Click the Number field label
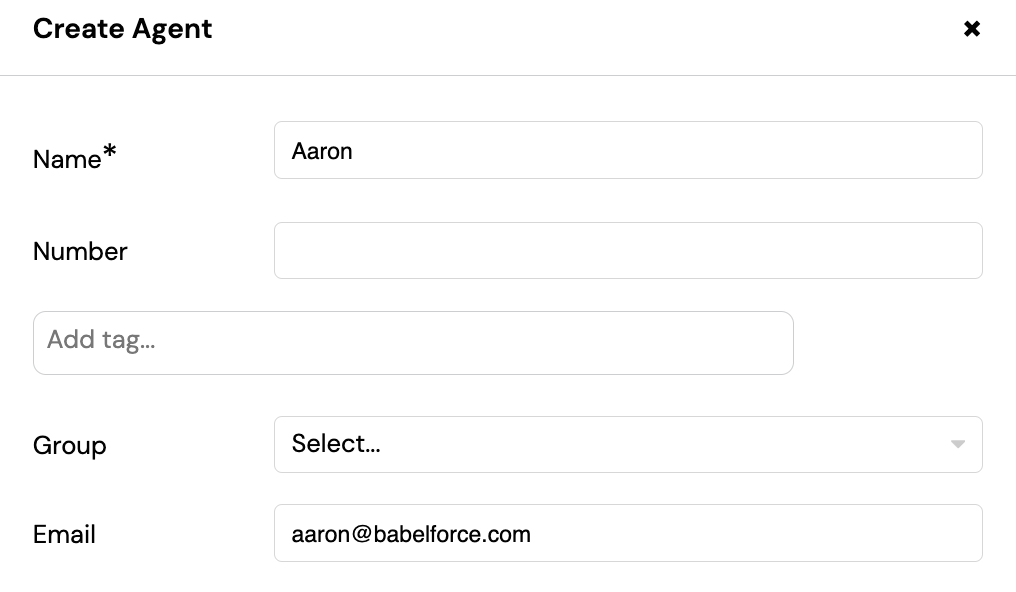 (80, 251)
